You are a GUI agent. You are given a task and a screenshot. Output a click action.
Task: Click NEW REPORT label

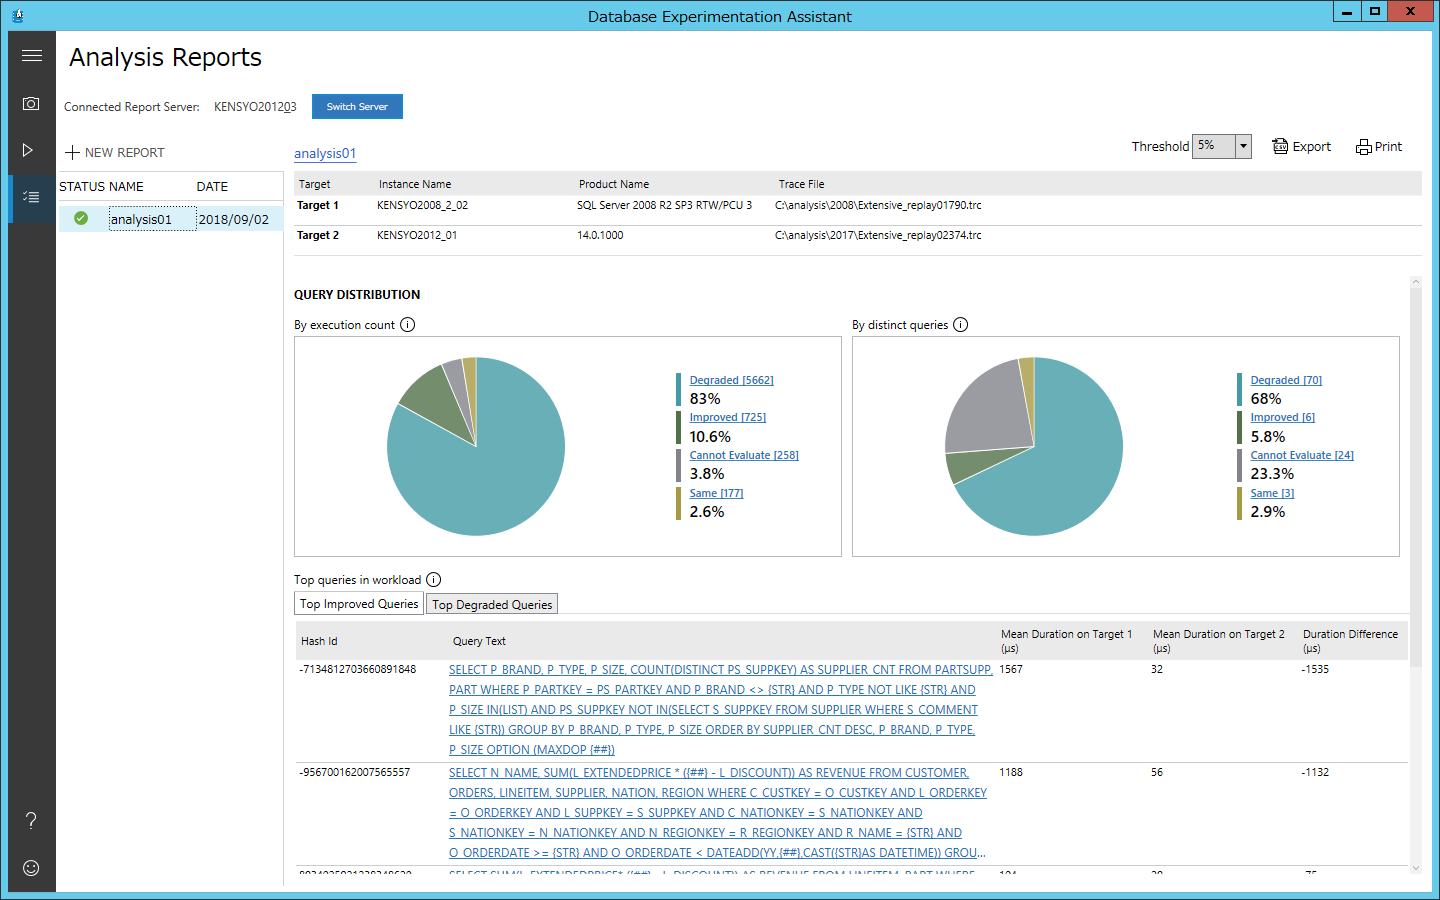click(125, 153)
